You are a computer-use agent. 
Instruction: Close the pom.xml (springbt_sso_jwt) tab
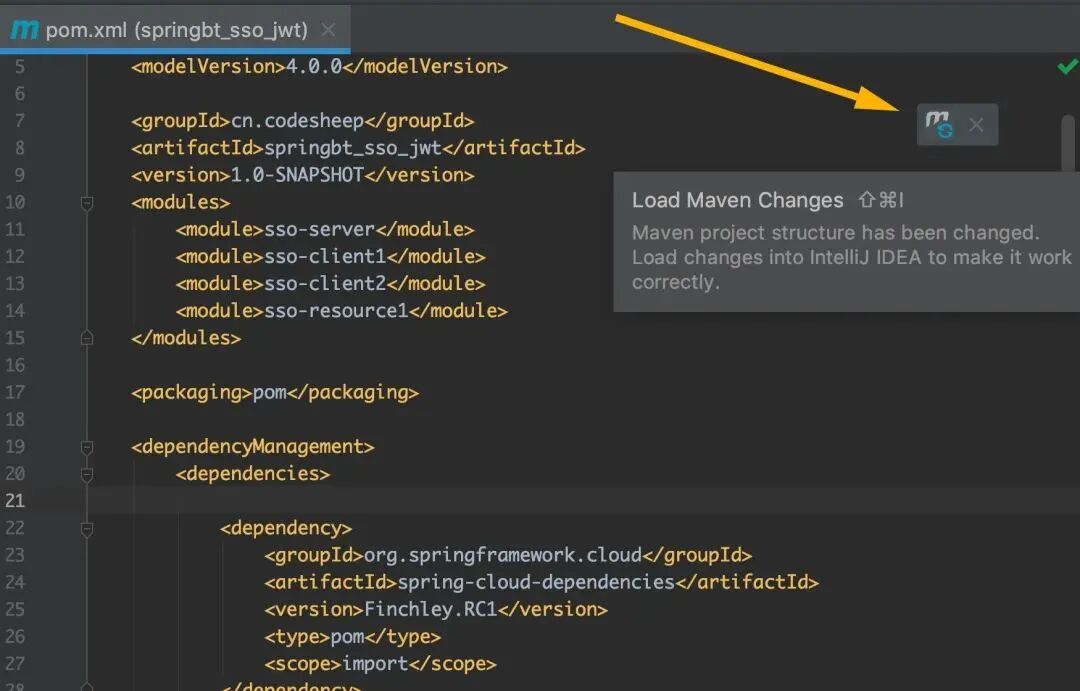[328, 30]
